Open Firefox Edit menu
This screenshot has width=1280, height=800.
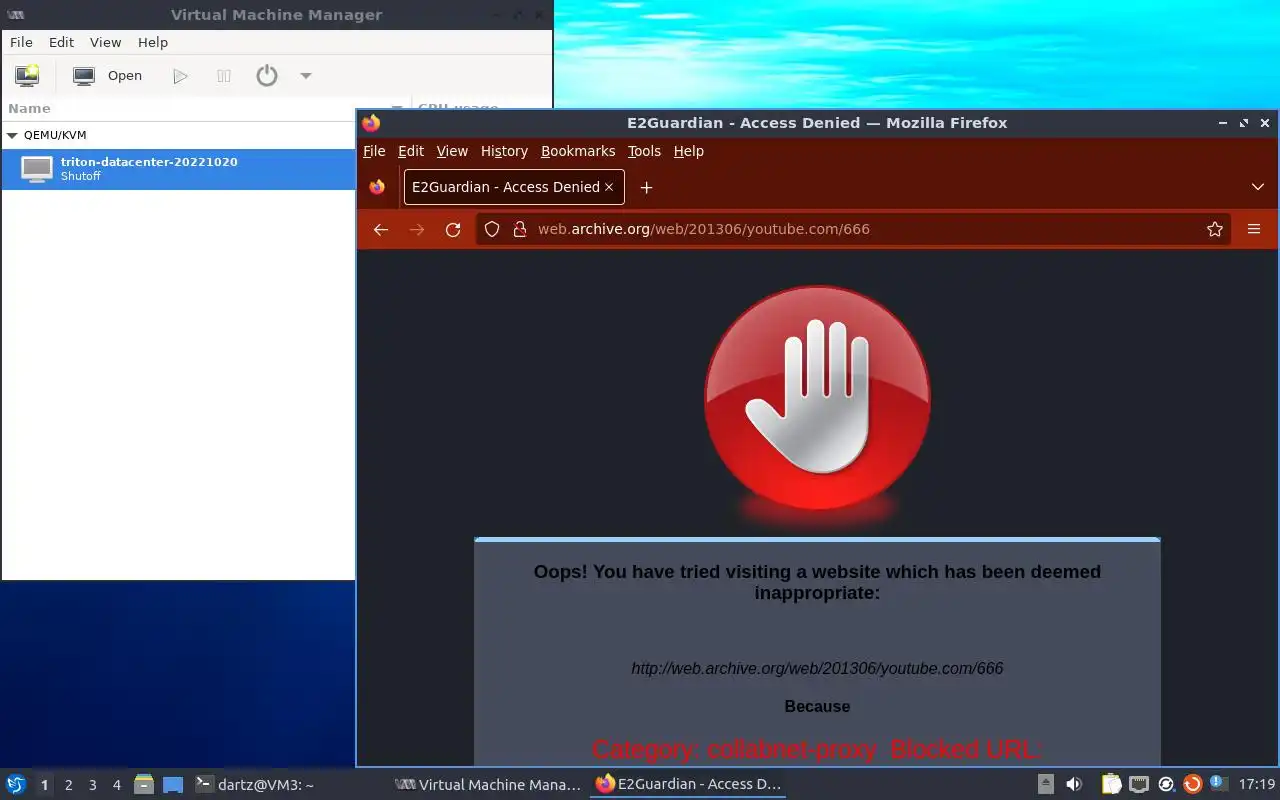click(411, 151)
